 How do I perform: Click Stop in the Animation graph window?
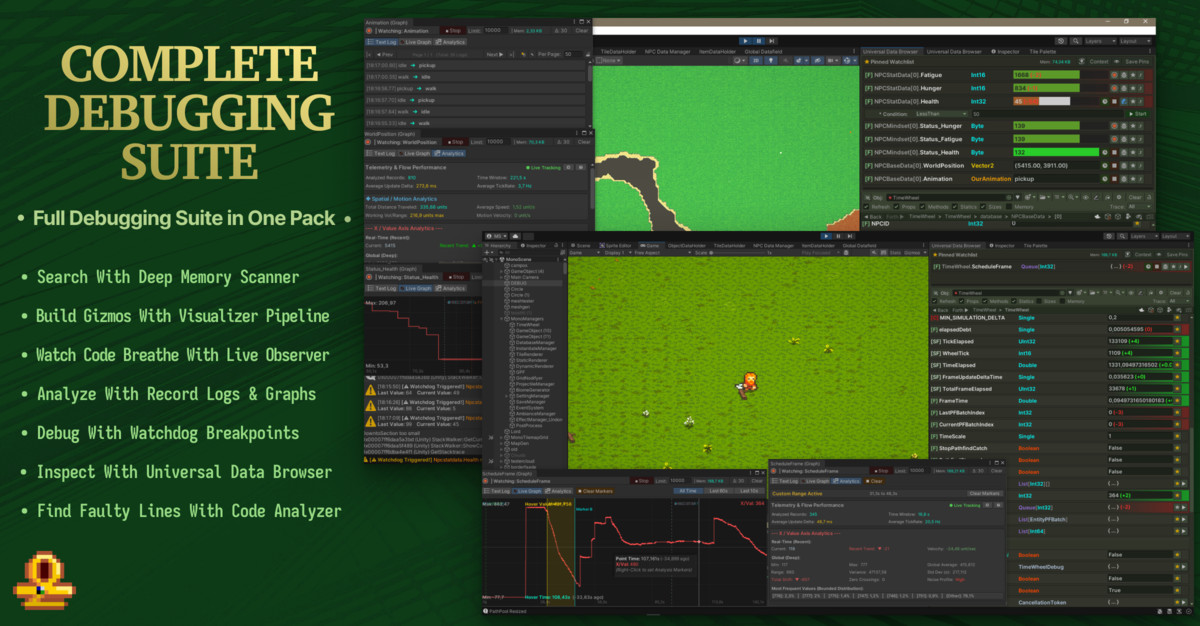point(453,31)
